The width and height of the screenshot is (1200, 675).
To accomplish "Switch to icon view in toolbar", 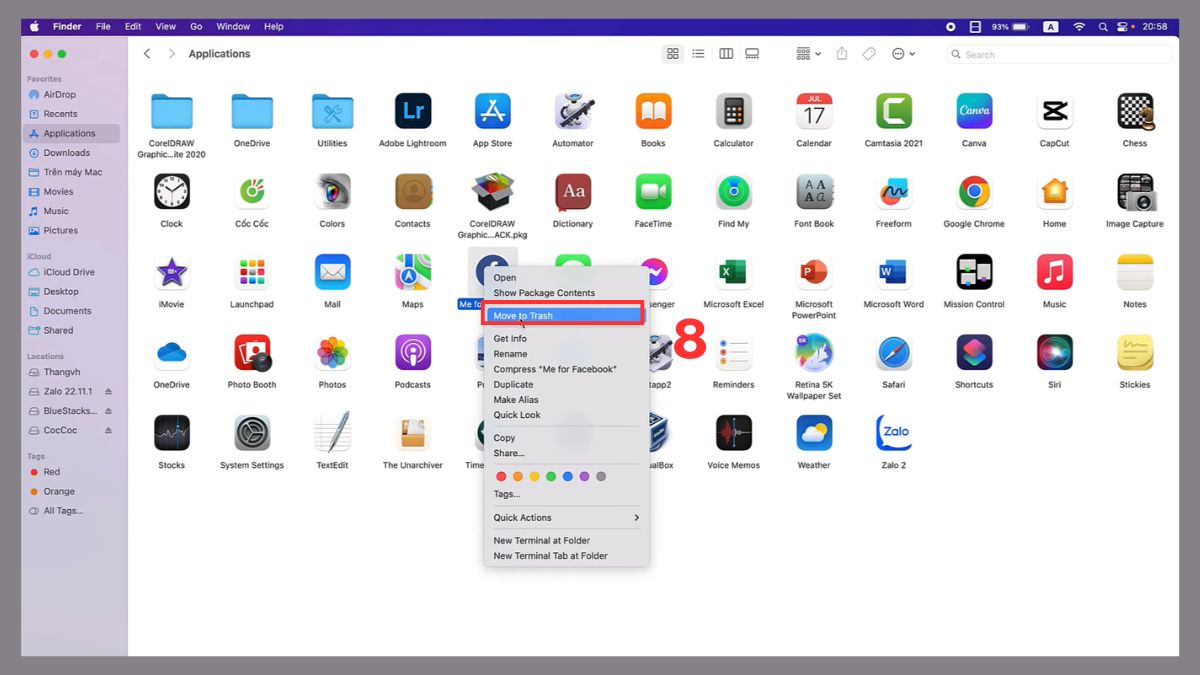I will click(x=673, y=54).
